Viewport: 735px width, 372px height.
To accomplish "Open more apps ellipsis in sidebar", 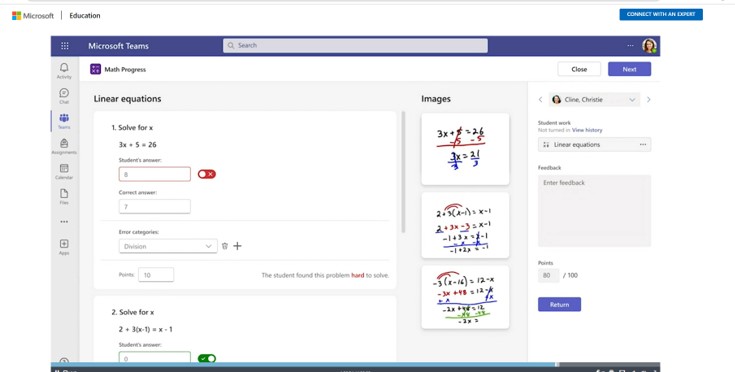I will 64,222.
